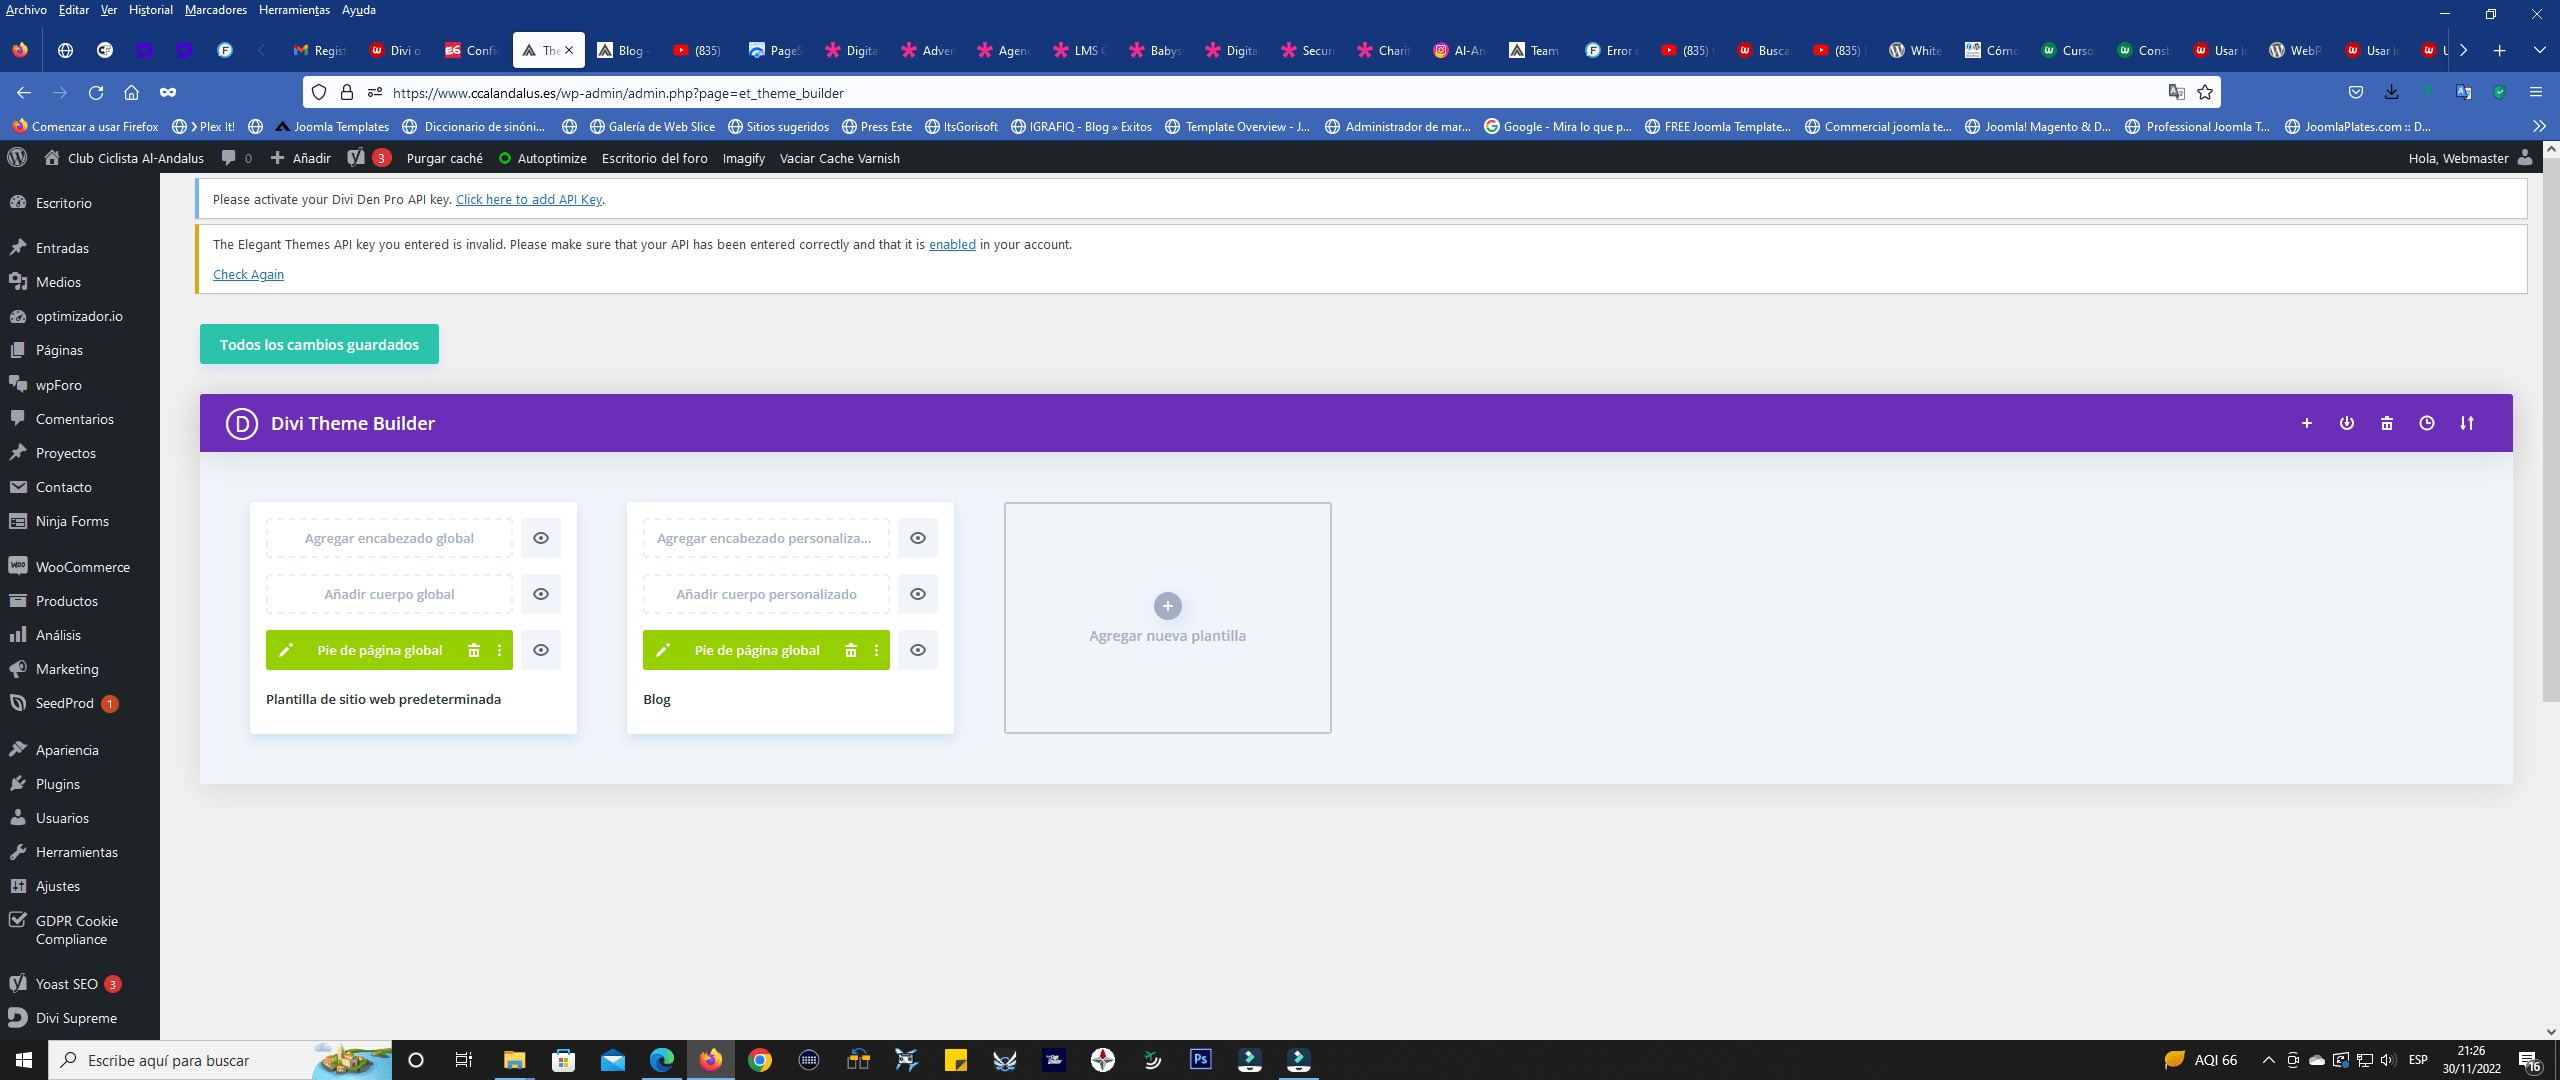This screenshot has height=1080, width=2560.
Task: Open Blog template footer three-dot options
Action: tap(876, 650)
